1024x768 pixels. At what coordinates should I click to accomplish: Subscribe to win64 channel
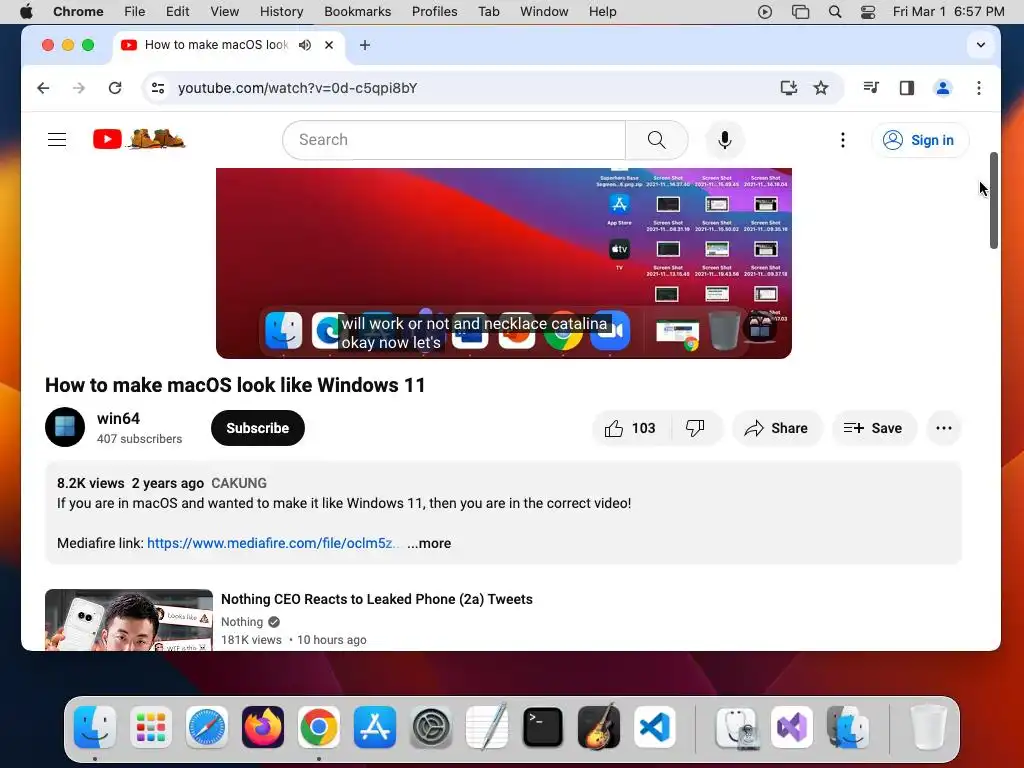point(258,428)
